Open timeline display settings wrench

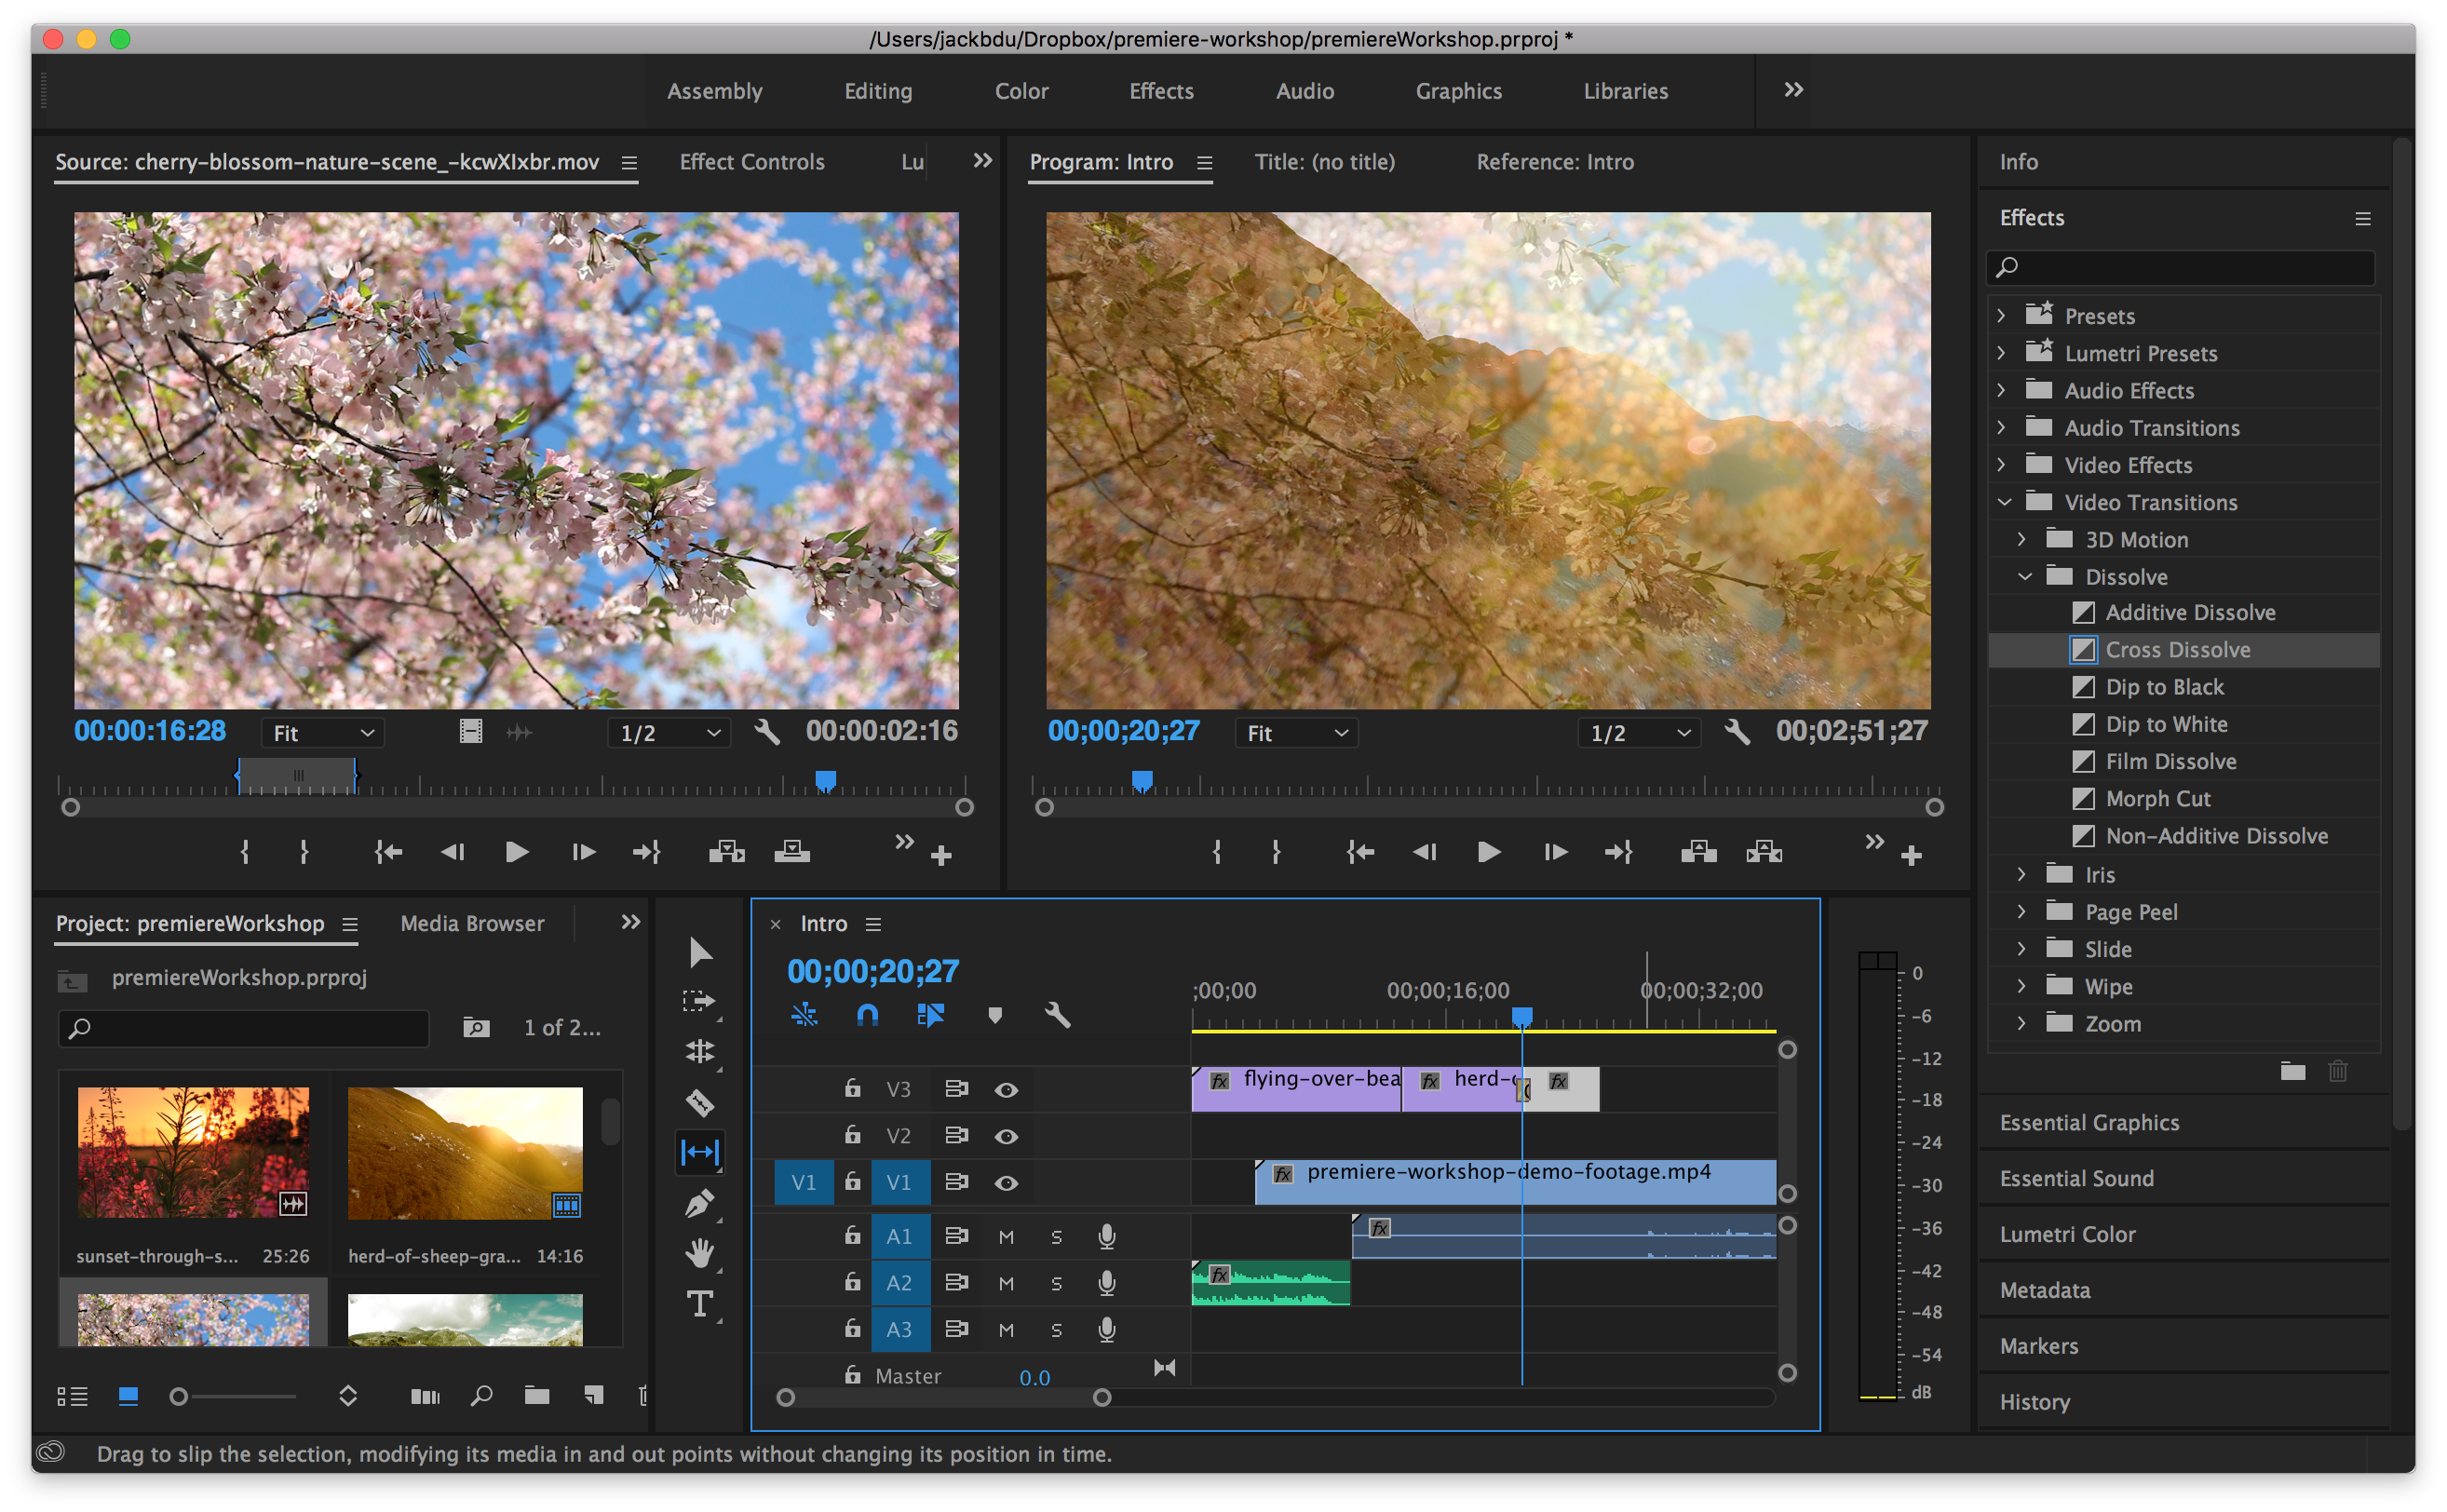click(x=1057, y=1016)
